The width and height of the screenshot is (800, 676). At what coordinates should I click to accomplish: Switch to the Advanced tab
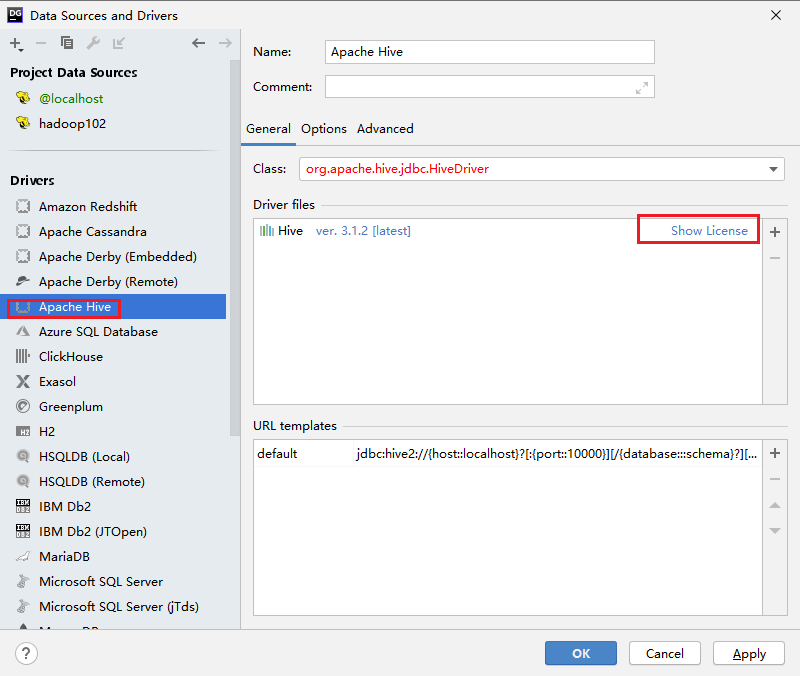pos(385,129)
